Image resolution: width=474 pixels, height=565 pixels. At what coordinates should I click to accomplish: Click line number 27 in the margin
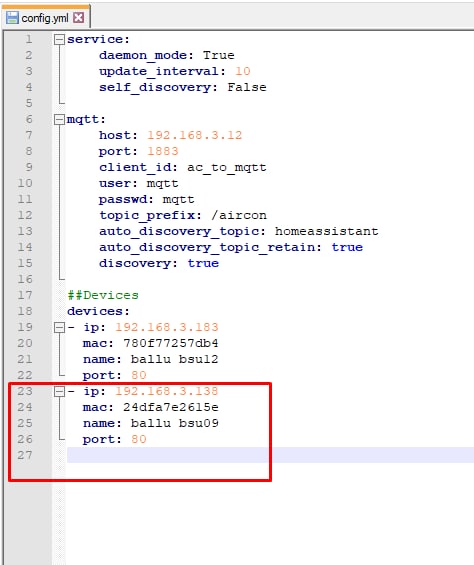[x=25, y=455]
